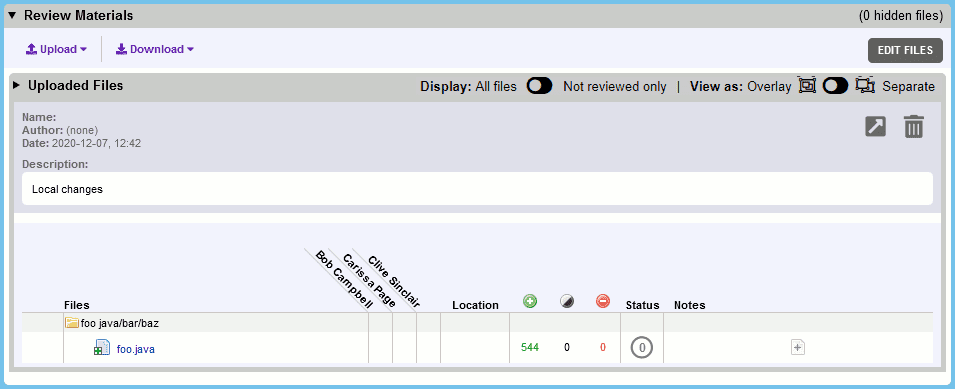Click the Overlay view icon
This screenshot has width=955, height=389.
[807, 86]
